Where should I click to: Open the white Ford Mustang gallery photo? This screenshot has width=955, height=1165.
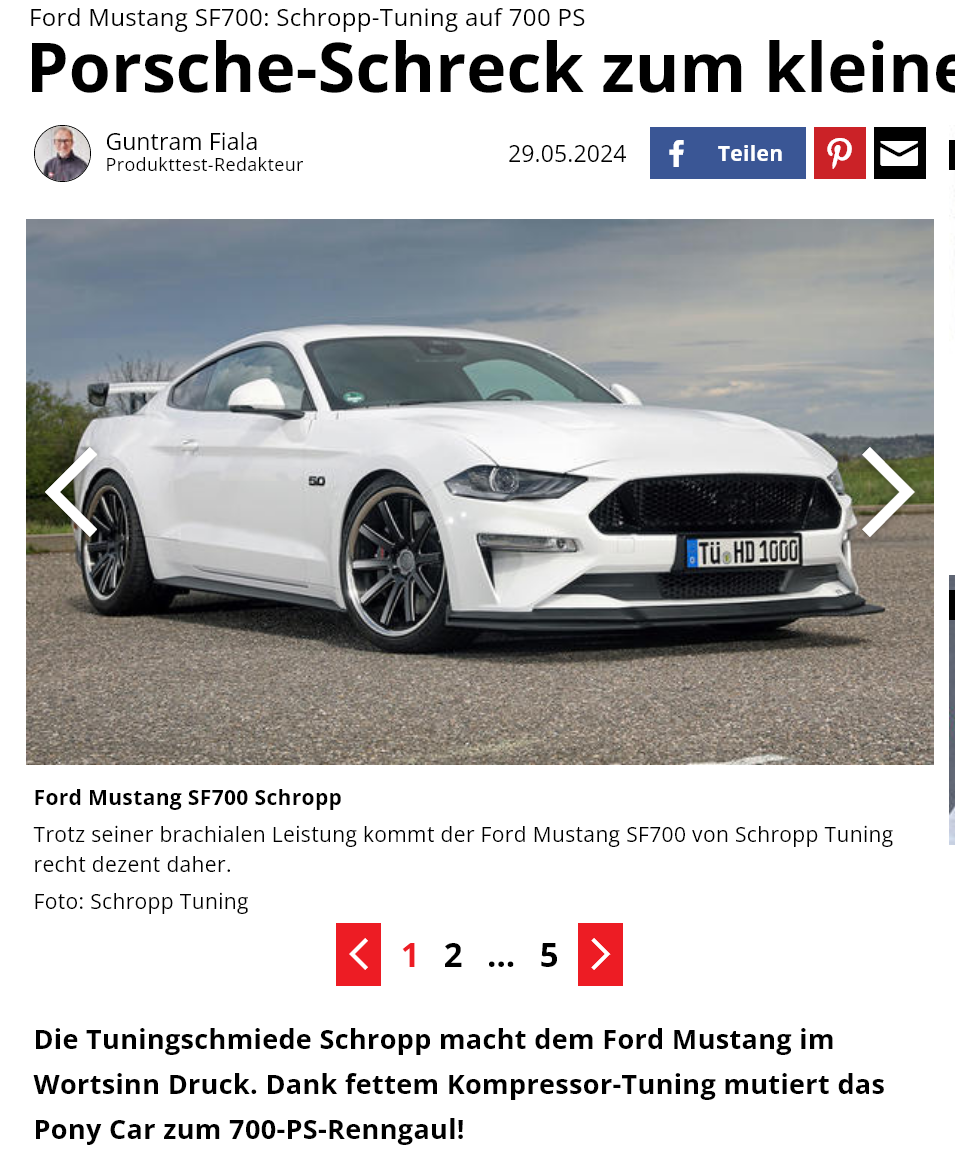point(479,491)
